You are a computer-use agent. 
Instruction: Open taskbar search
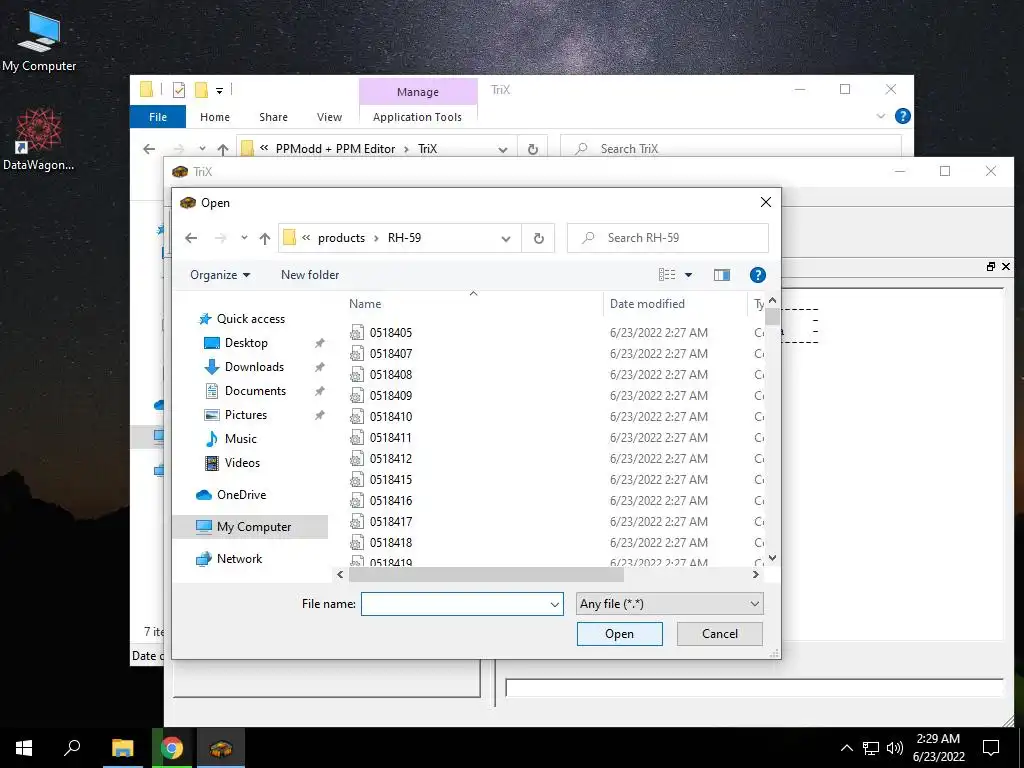(x=72, y=748)
